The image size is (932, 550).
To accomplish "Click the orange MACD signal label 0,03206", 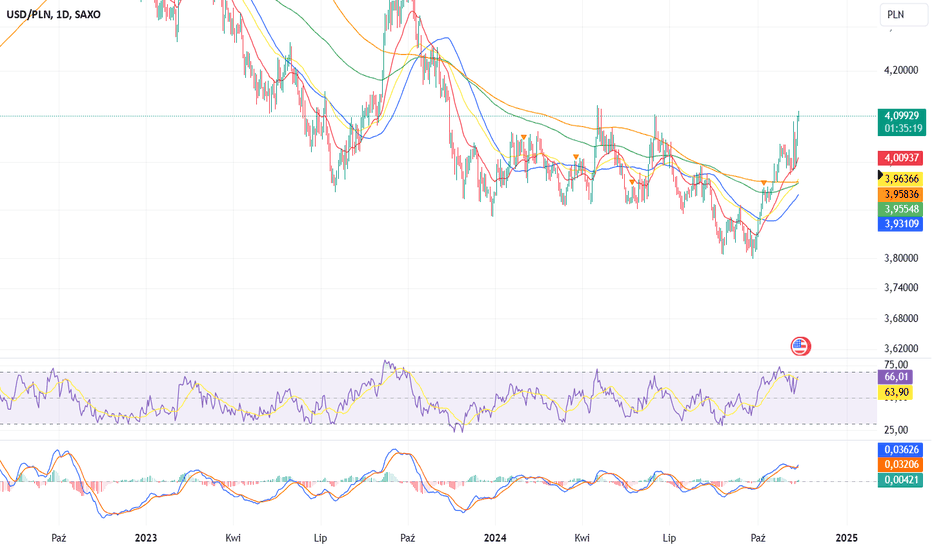I will click(x=900, y=464).
